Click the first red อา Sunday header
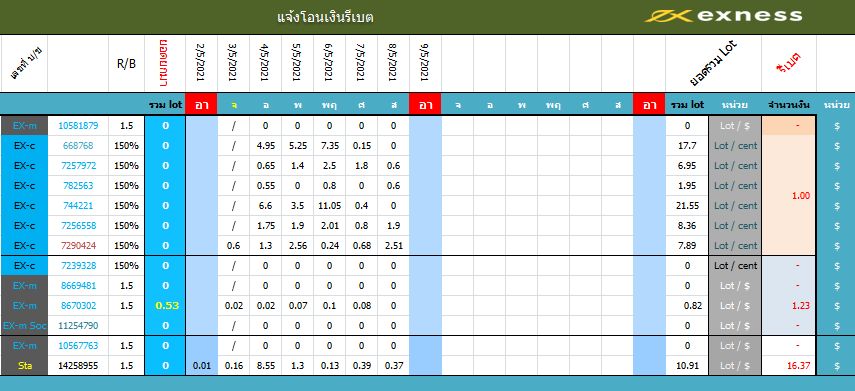855x391 pixels. tap(201, 105)
